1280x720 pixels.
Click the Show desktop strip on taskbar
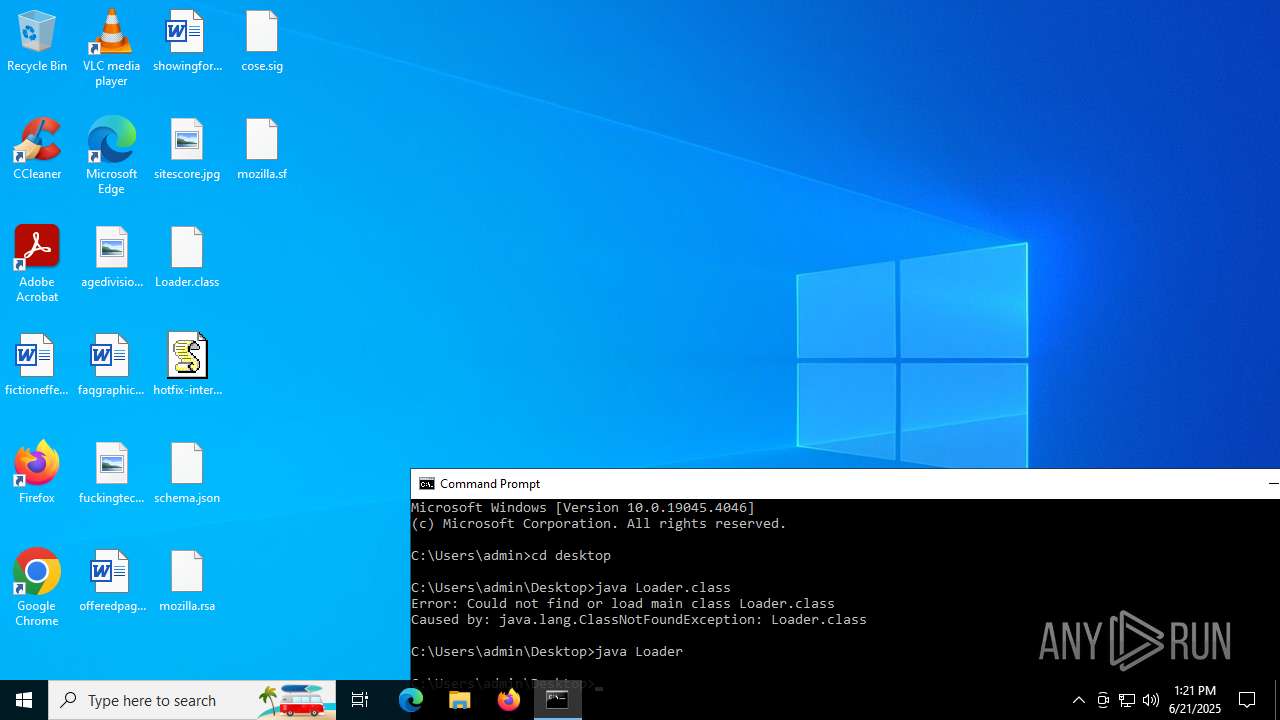click(1277, 700)
